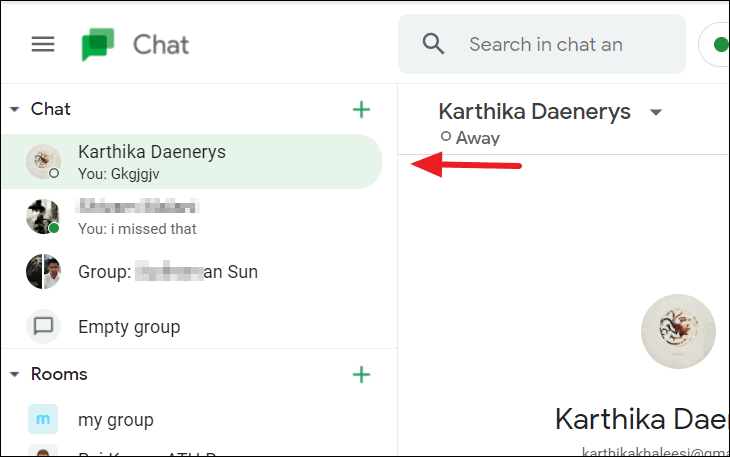Click Karthika Daenerys name in conversation header
The height and width of the screenshot is (457, 730).
click(534, 112)
